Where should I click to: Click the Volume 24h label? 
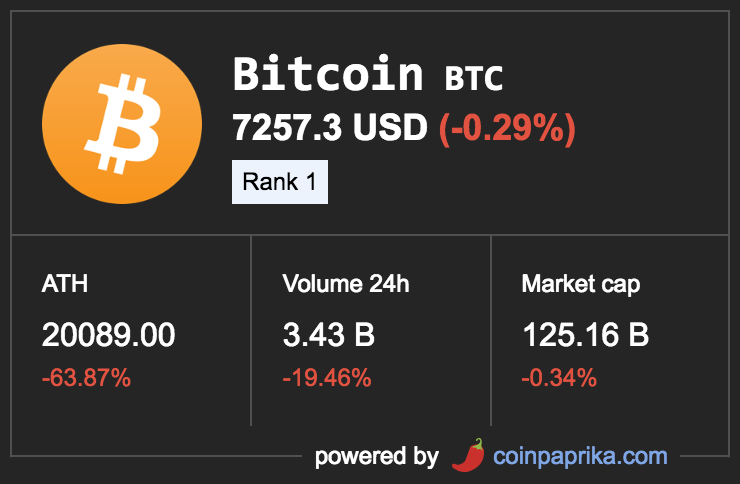click(x=346, y=284)
